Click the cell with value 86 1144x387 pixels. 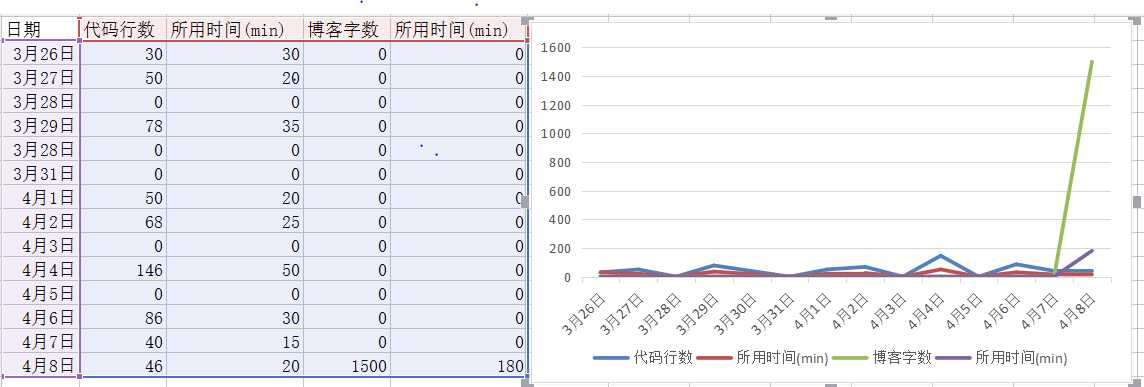pos(123,318)
